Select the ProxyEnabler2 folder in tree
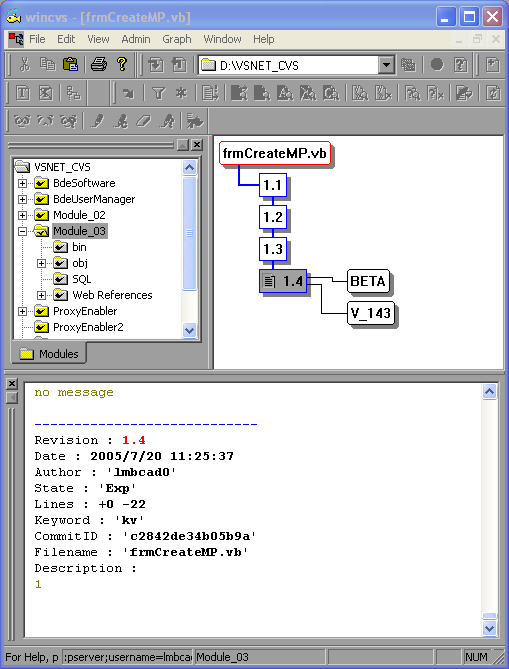Image resolution: width=509 pixels, height=669 pixels. (88, 327)
